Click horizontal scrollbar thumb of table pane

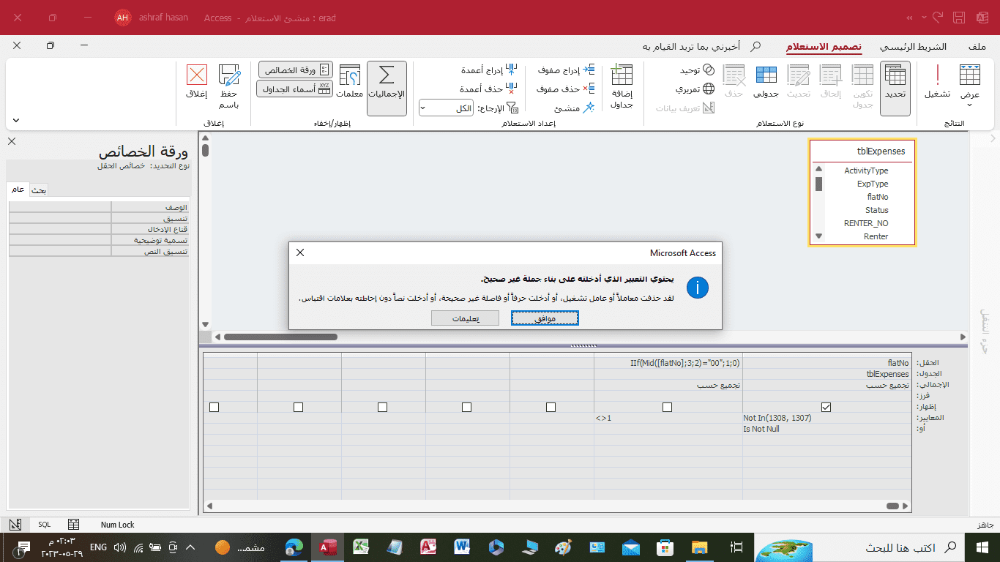281,337
